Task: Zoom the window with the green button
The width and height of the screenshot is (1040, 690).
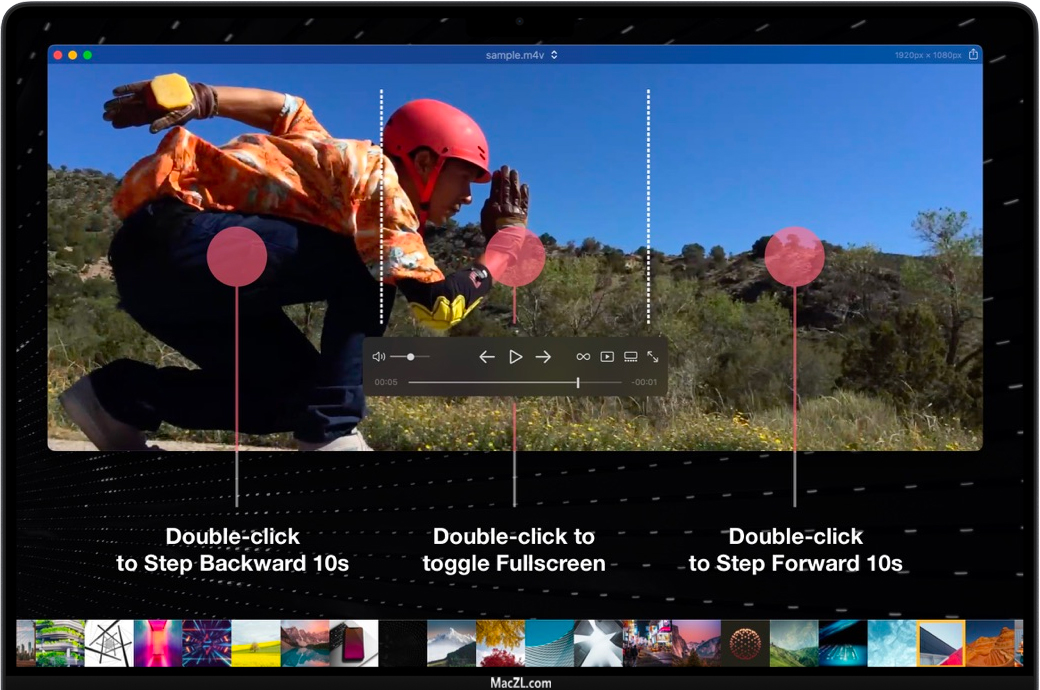Action: click(x=88, y=55)
